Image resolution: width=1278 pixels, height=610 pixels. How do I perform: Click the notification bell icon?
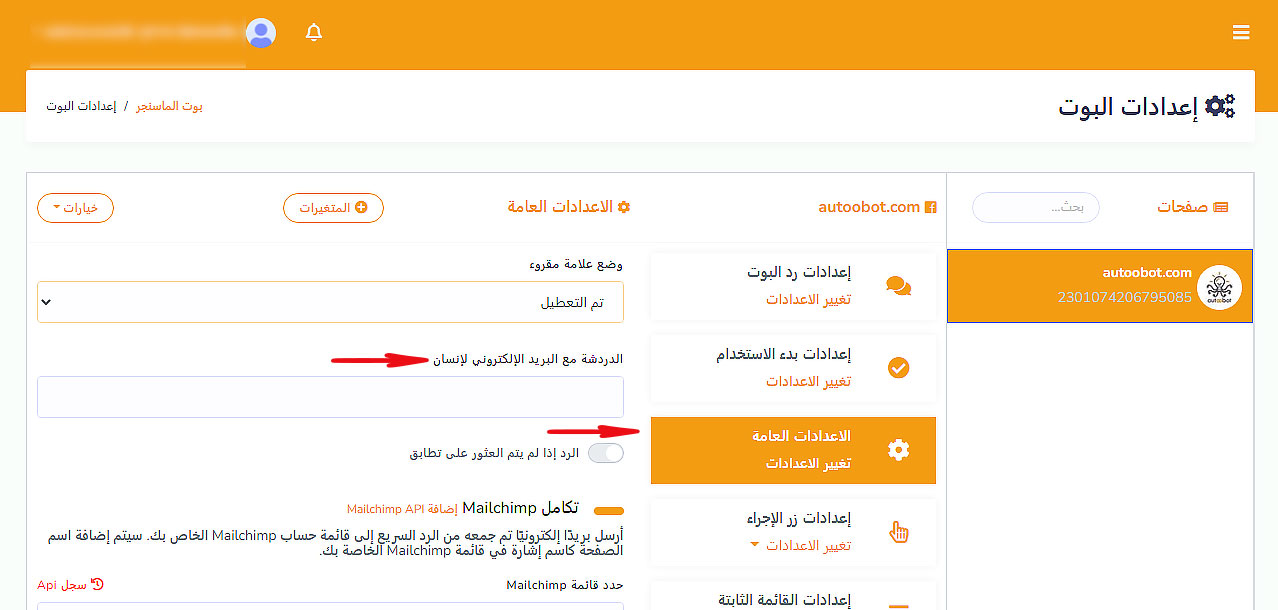coord(314,33)
